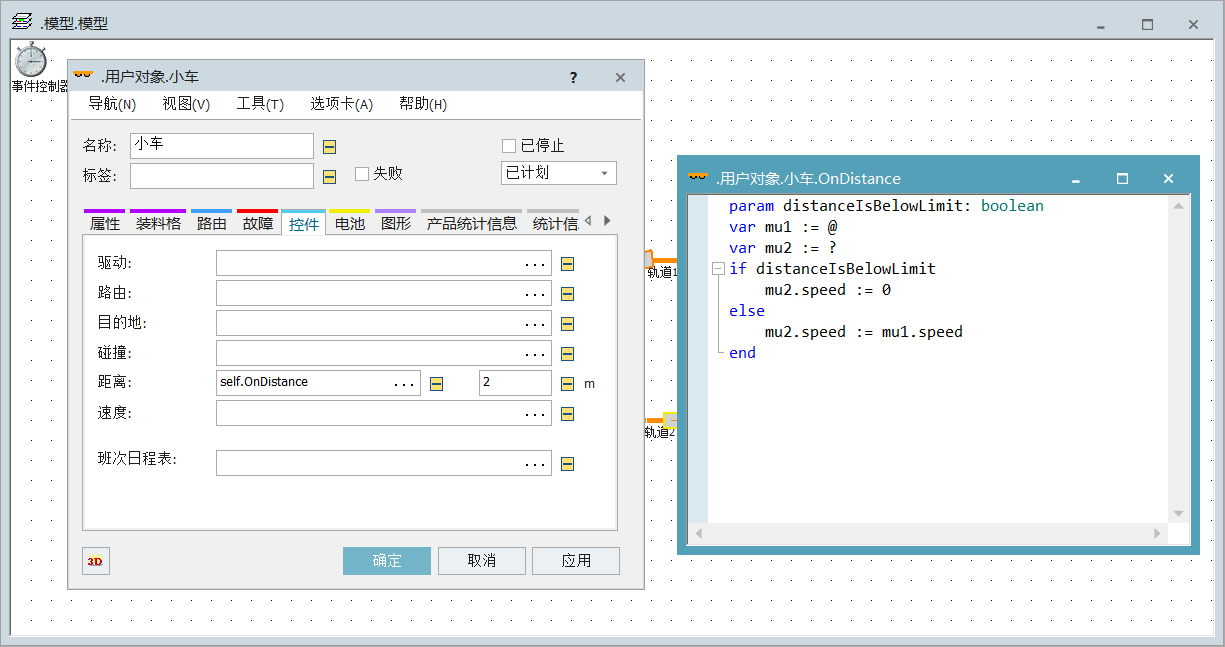Toggle inheritance for the distance value 2
The width and height of the screenshot is (1225, 647).
567,384
